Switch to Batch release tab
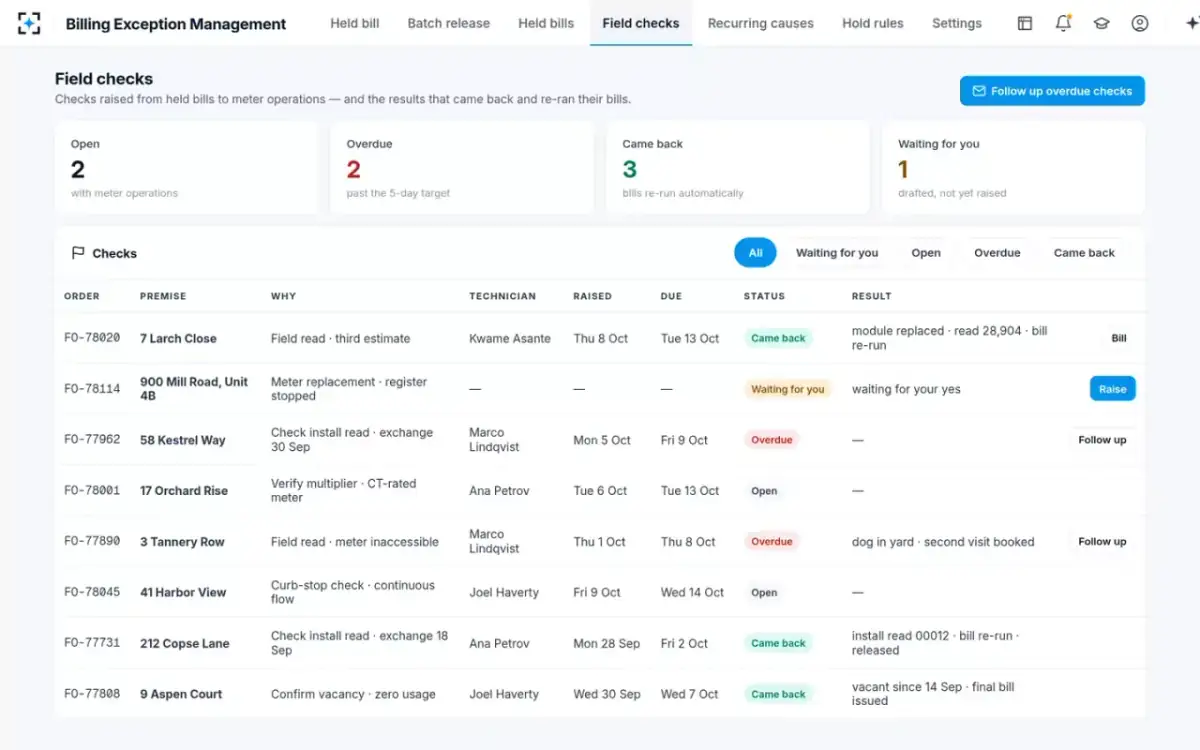 [x=449, y=23]
